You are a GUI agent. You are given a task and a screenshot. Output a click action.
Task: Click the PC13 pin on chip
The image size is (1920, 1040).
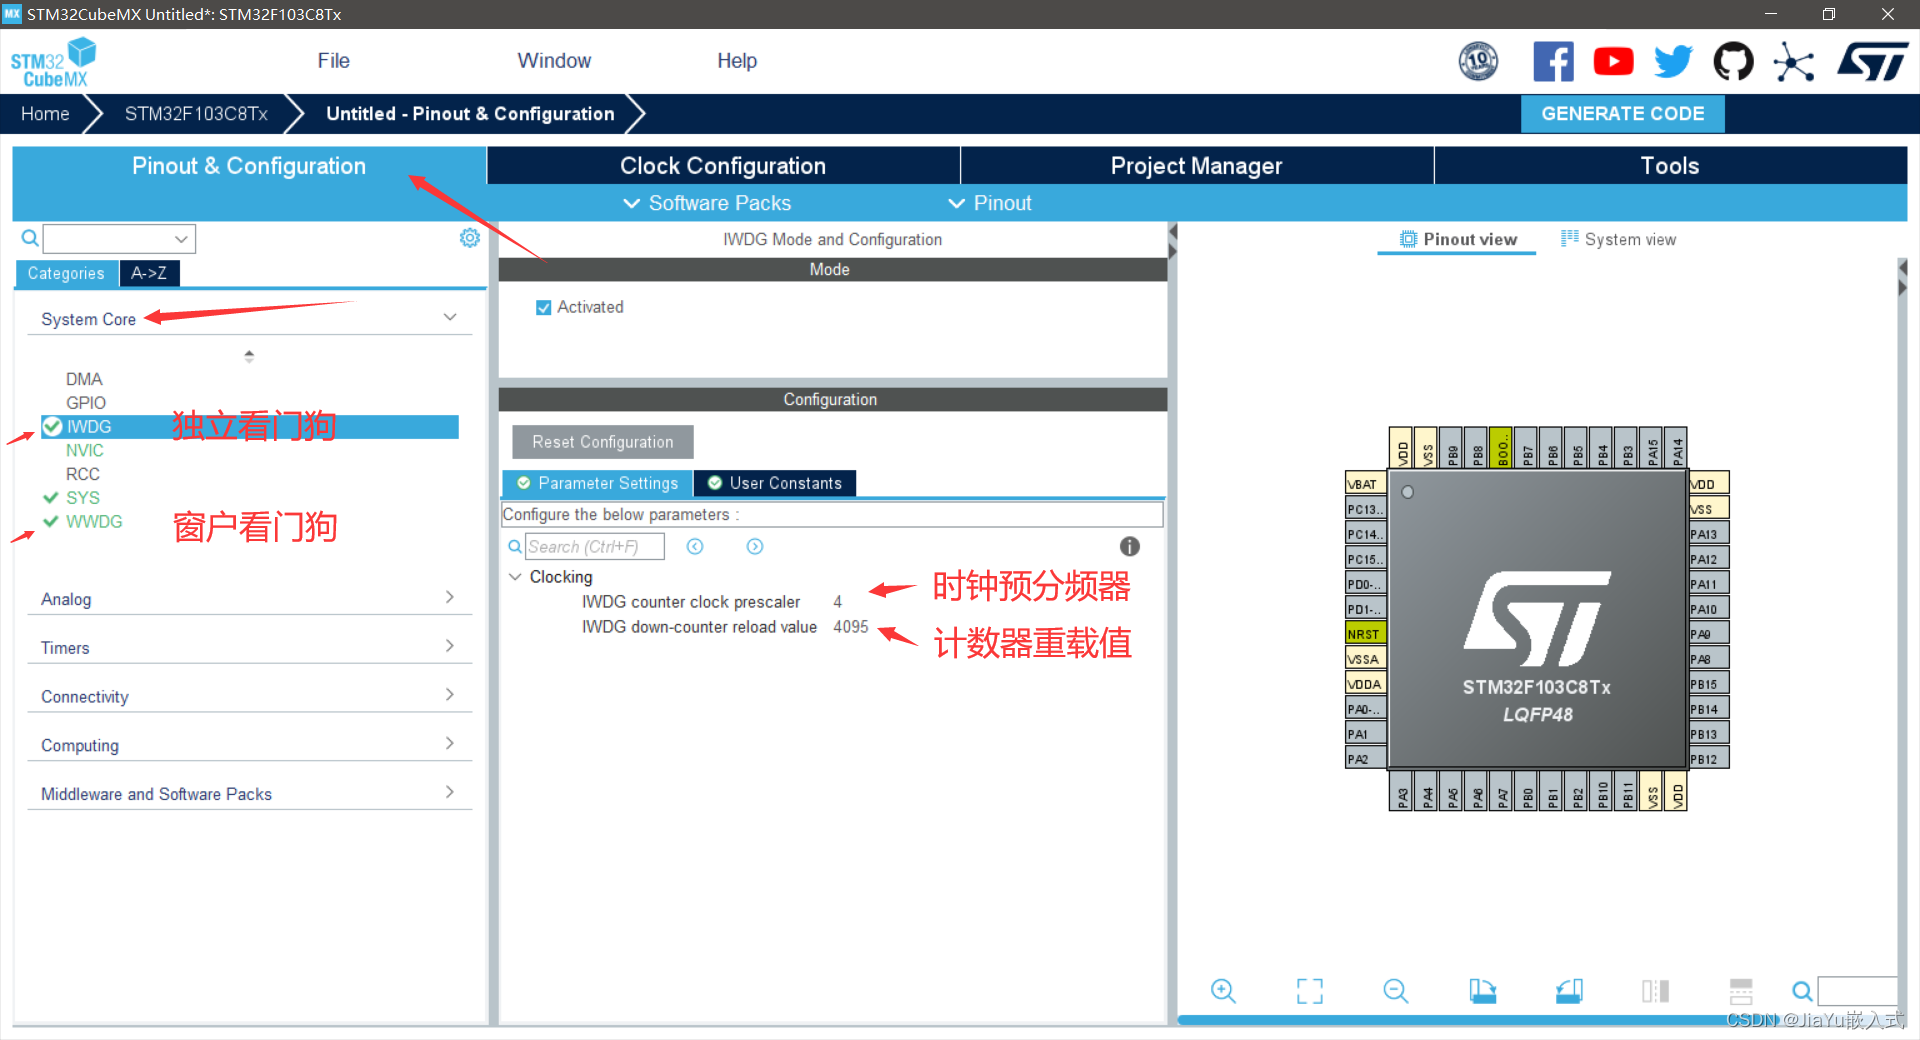point(1364,509)
